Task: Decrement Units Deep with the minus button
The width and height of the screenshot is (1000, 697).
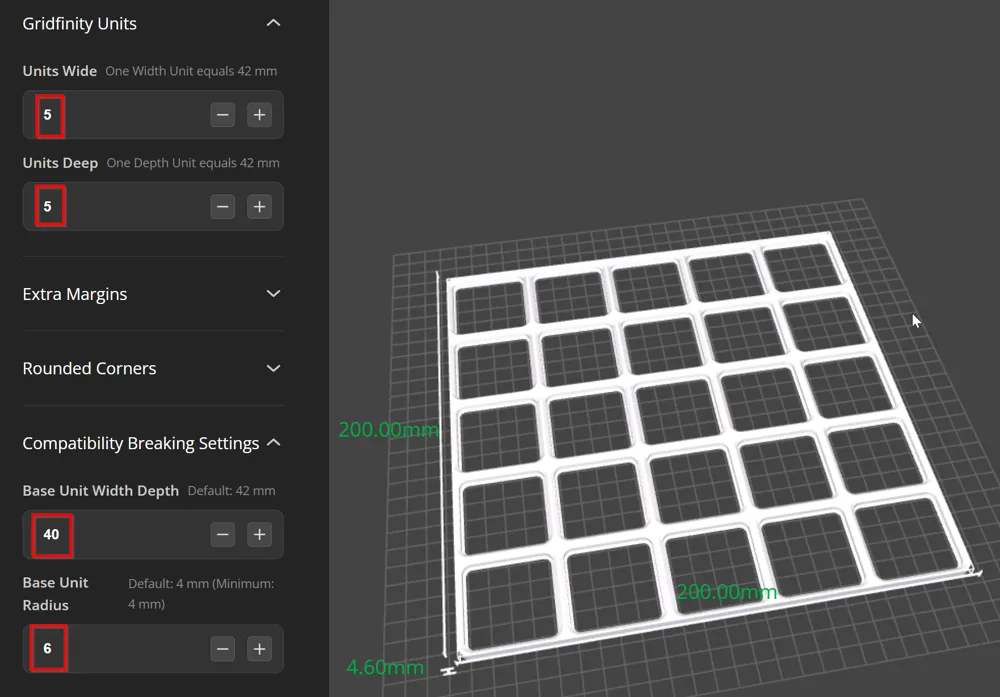Action: [222, 206]
